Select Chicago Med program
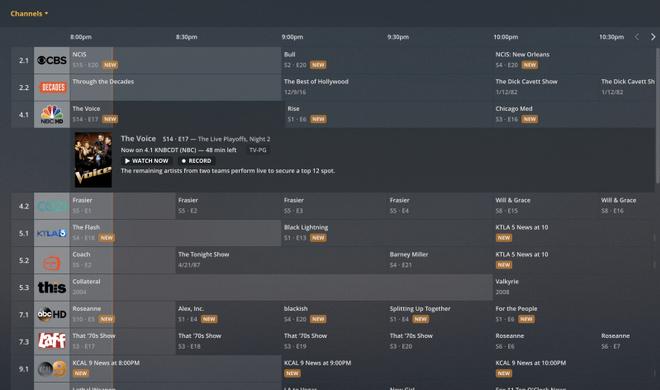 (x=574, y=114)
